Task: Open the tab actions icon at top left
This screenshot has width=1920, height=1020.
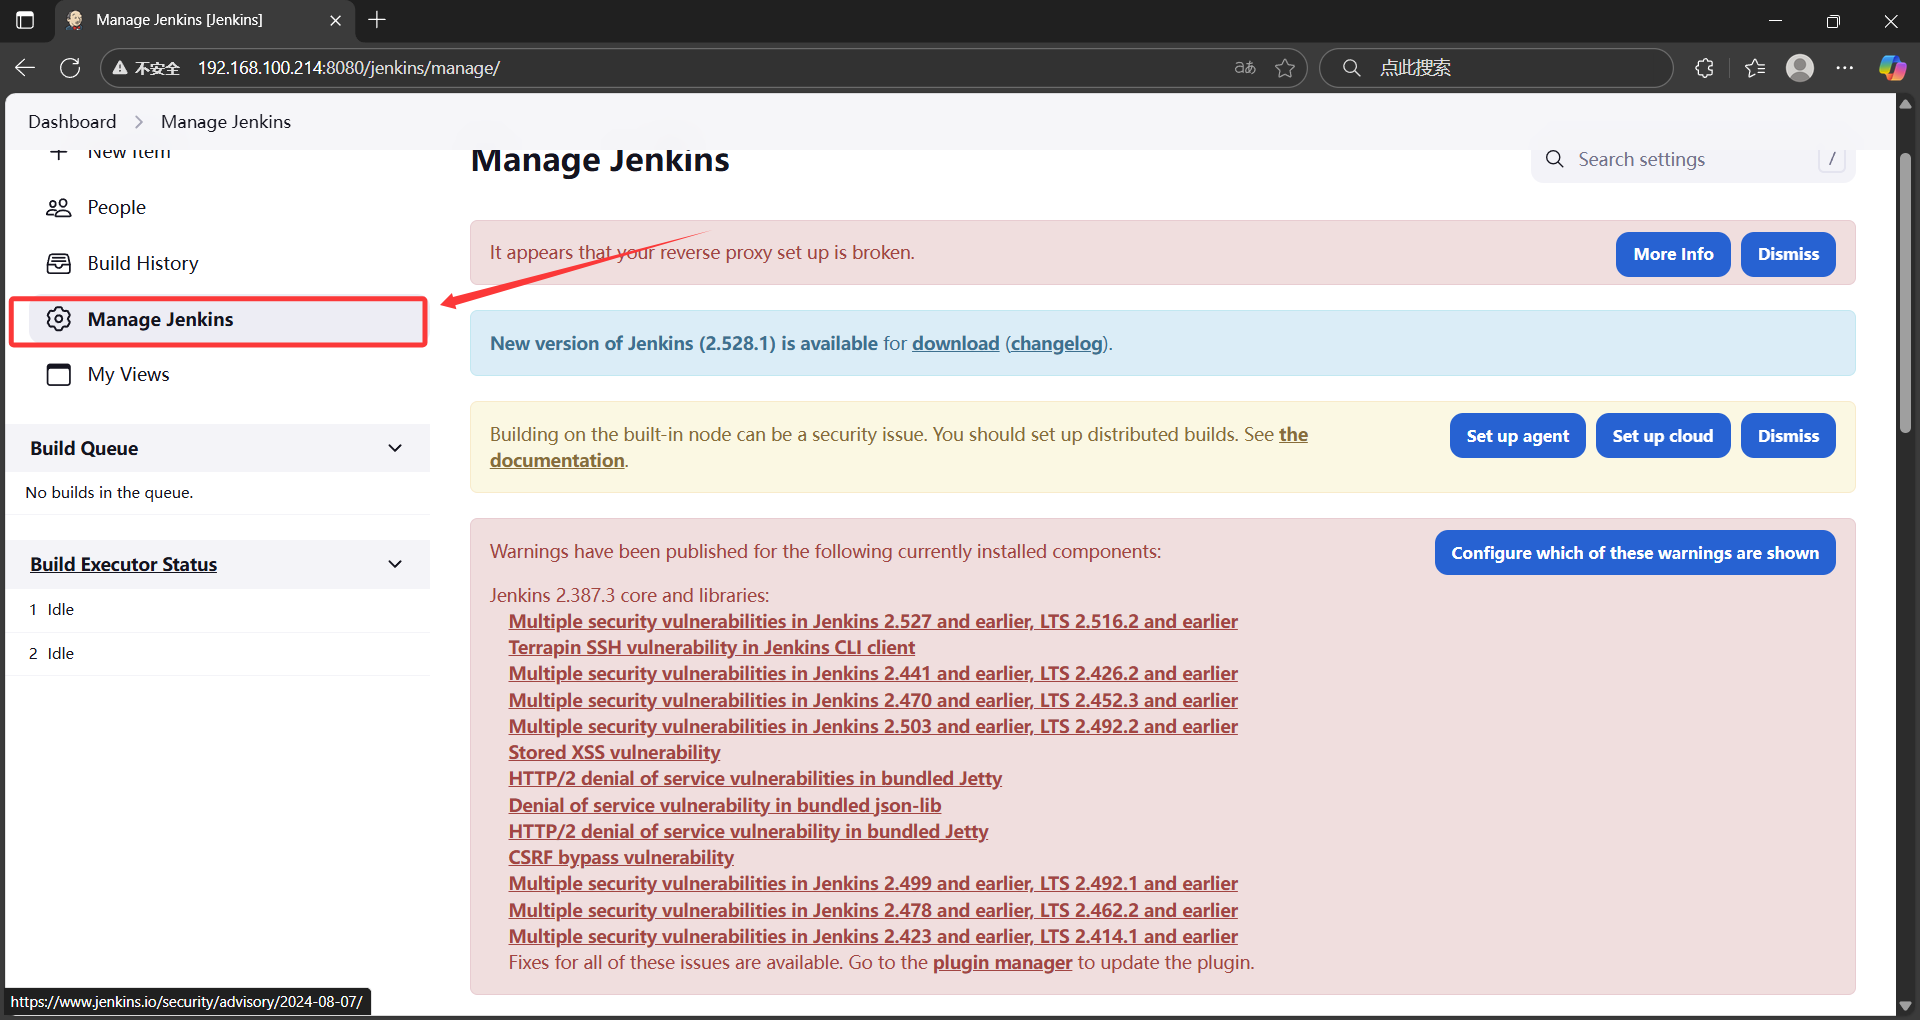Action: click(x=25, y=20)
